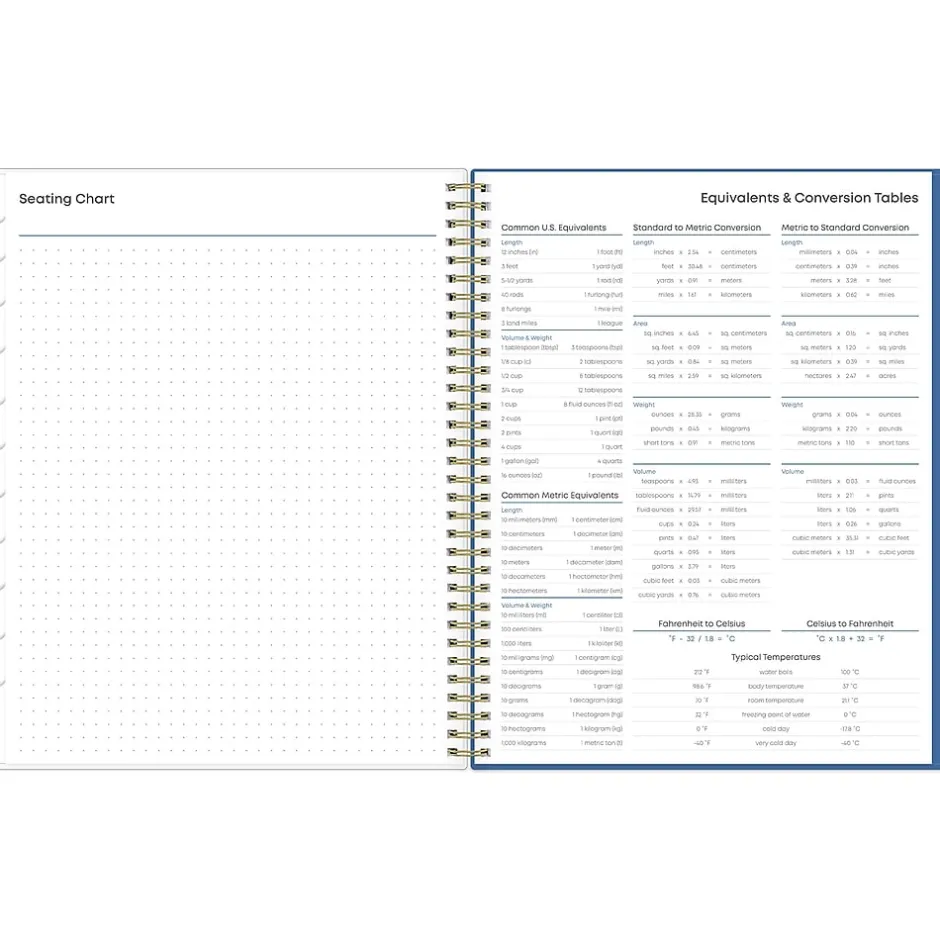Viewport: 940px width, 940px height.
Task: Click the water boils temperature row
Action: (775, 672)
